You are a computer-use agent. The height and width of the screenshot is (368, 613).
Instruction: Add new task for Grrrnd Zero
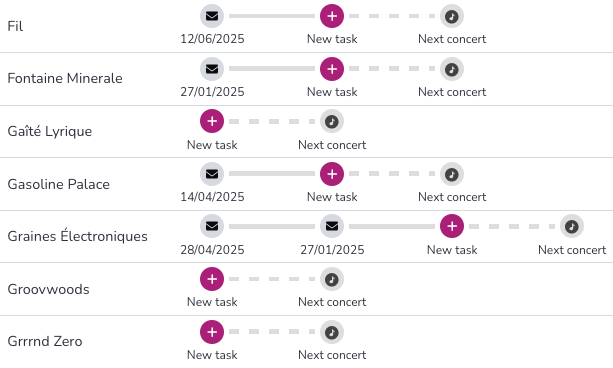point(212,332)
